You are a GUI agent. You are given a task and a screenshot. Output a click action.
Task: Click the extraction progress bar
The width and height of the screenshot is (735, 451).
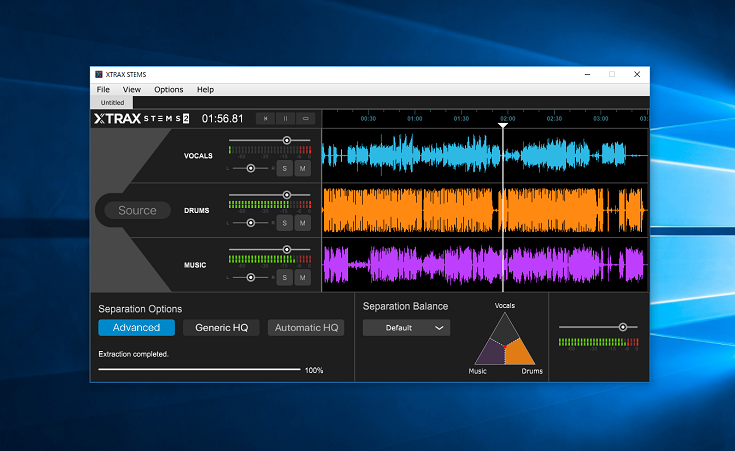[199, 369]
